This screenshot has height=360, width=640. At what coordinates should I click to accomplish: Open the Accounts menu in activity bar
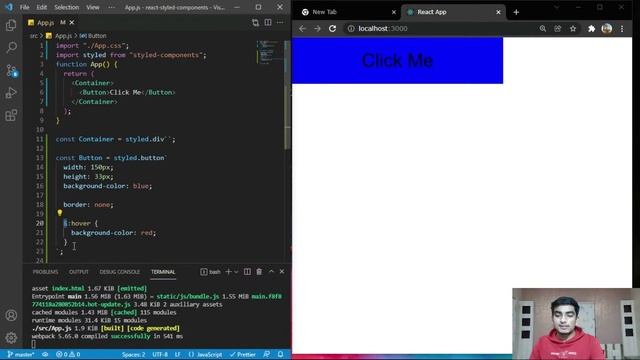click(11, 315)
